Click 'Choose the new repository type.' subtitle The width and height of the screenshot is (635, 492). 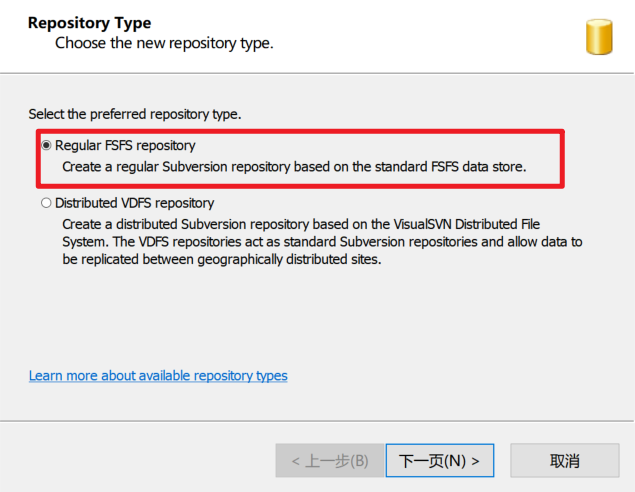(164, 43)
